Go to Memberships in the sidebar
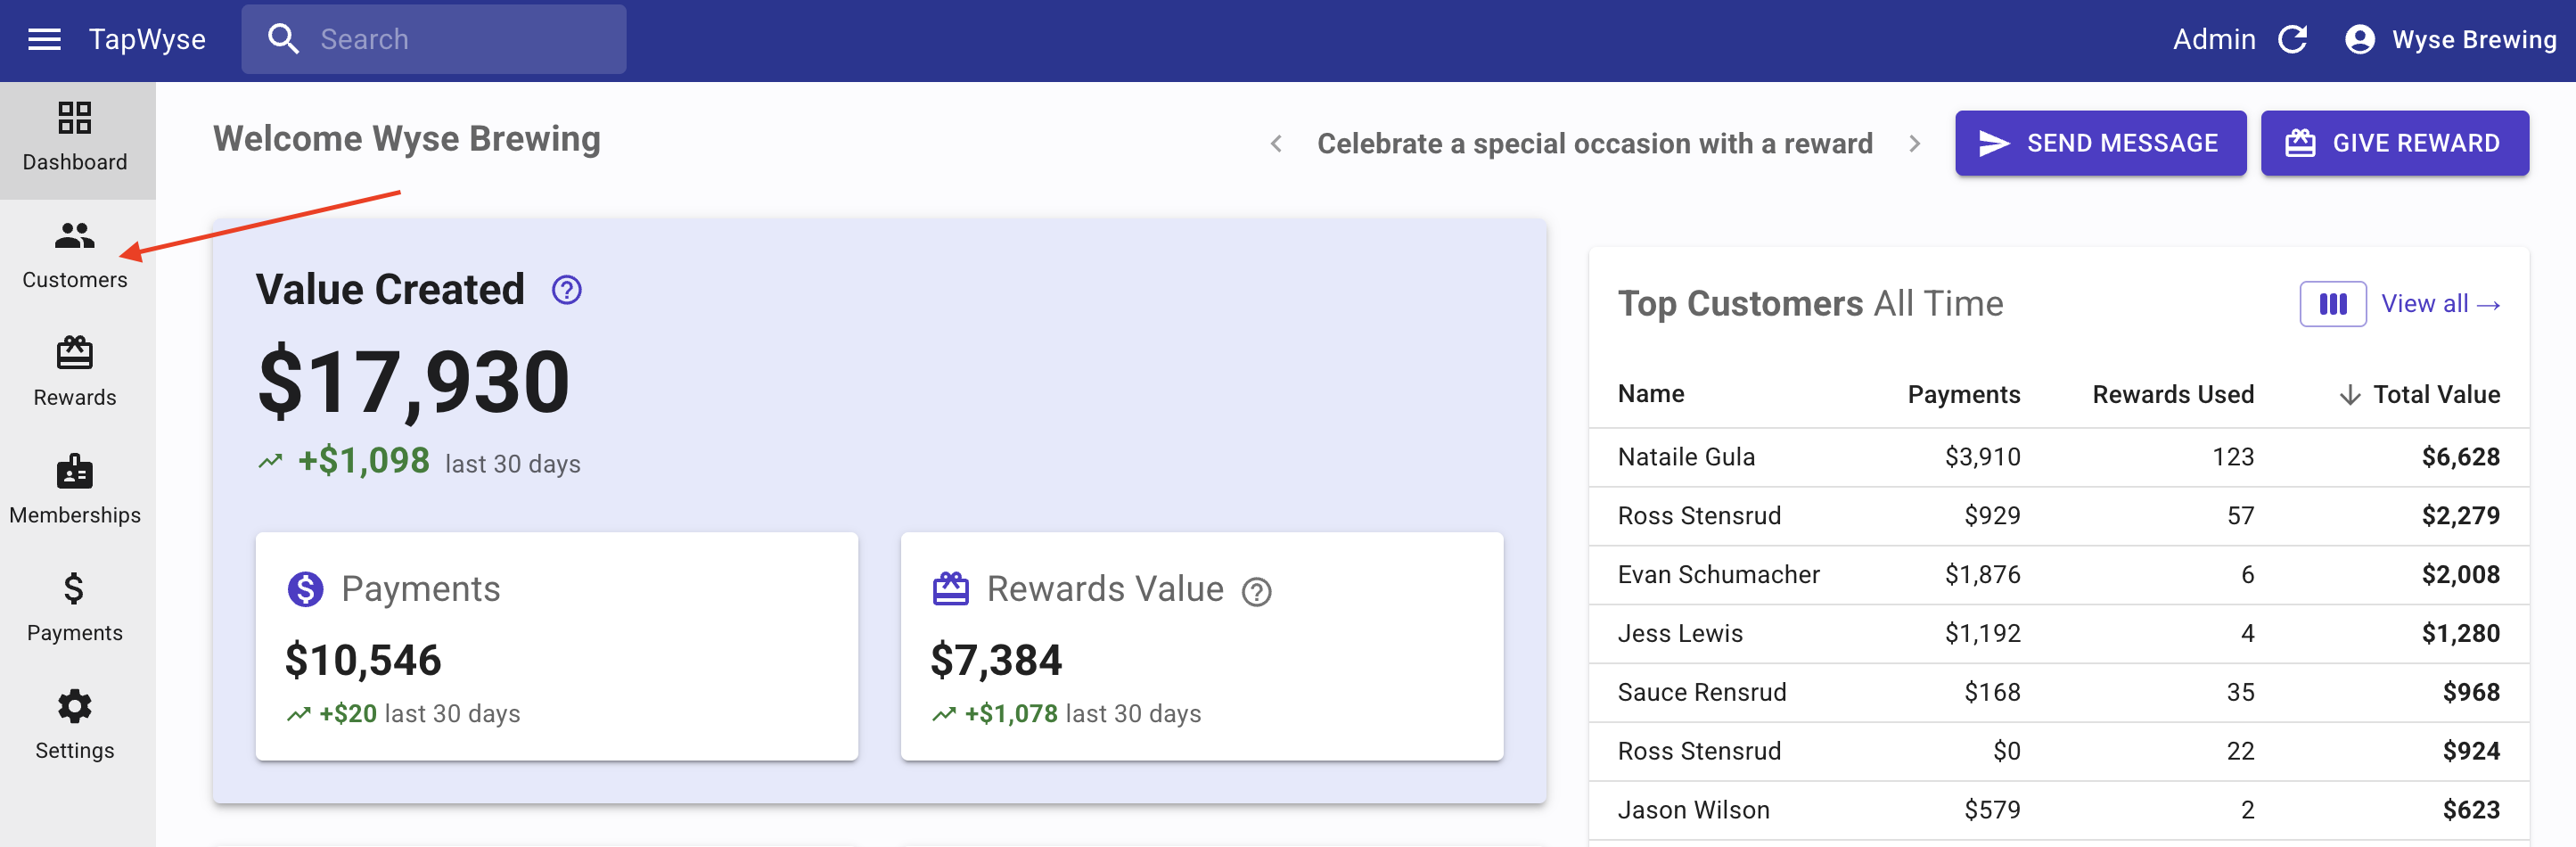The height and width of the screenshot is (847, 2576). 75,489
